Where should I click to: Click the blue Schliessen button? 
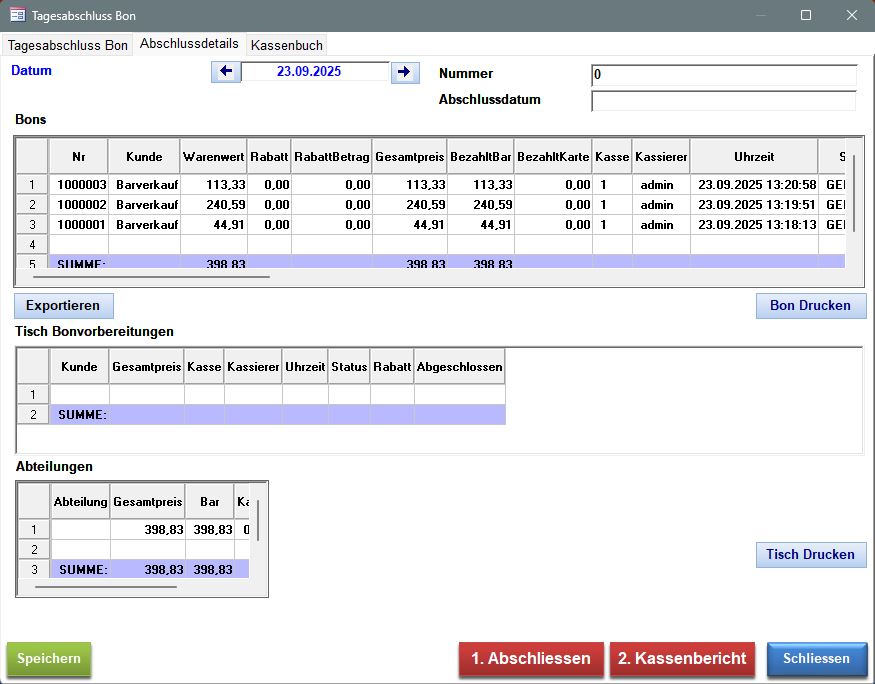click(816, 659)
